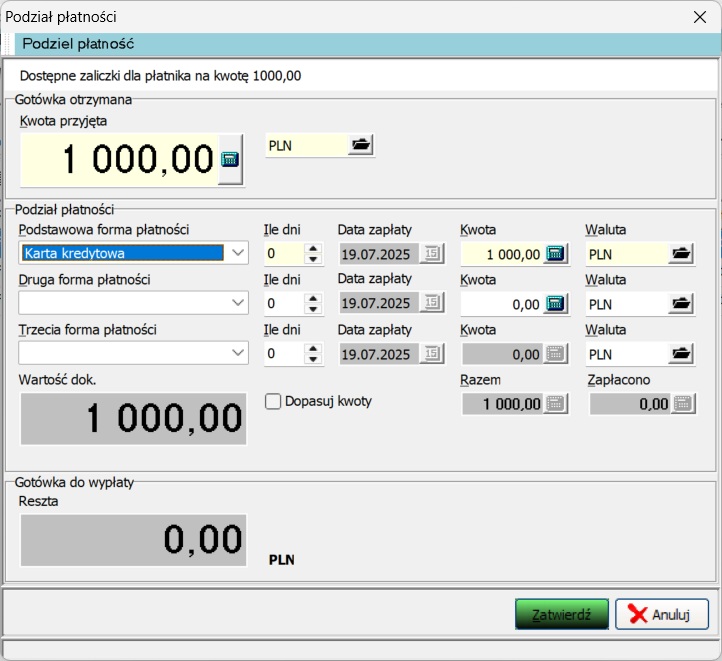The width and height of the screenshot is (722, 661).
Task: Expand Trzecia forma płatności dropdown
Action: point(237,352)
